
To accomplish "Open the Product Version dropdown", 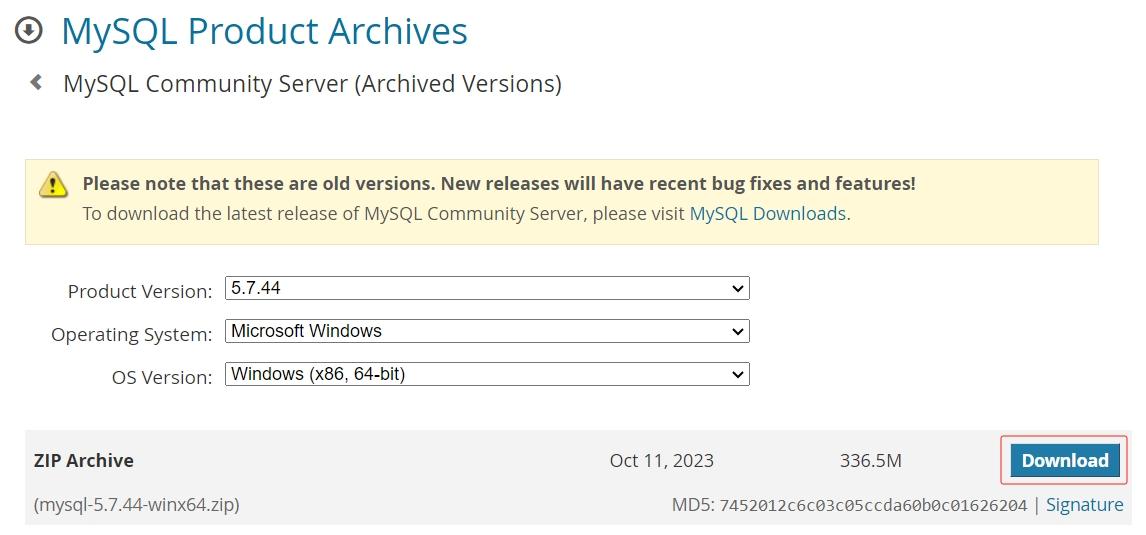I will tap(487, 288).
